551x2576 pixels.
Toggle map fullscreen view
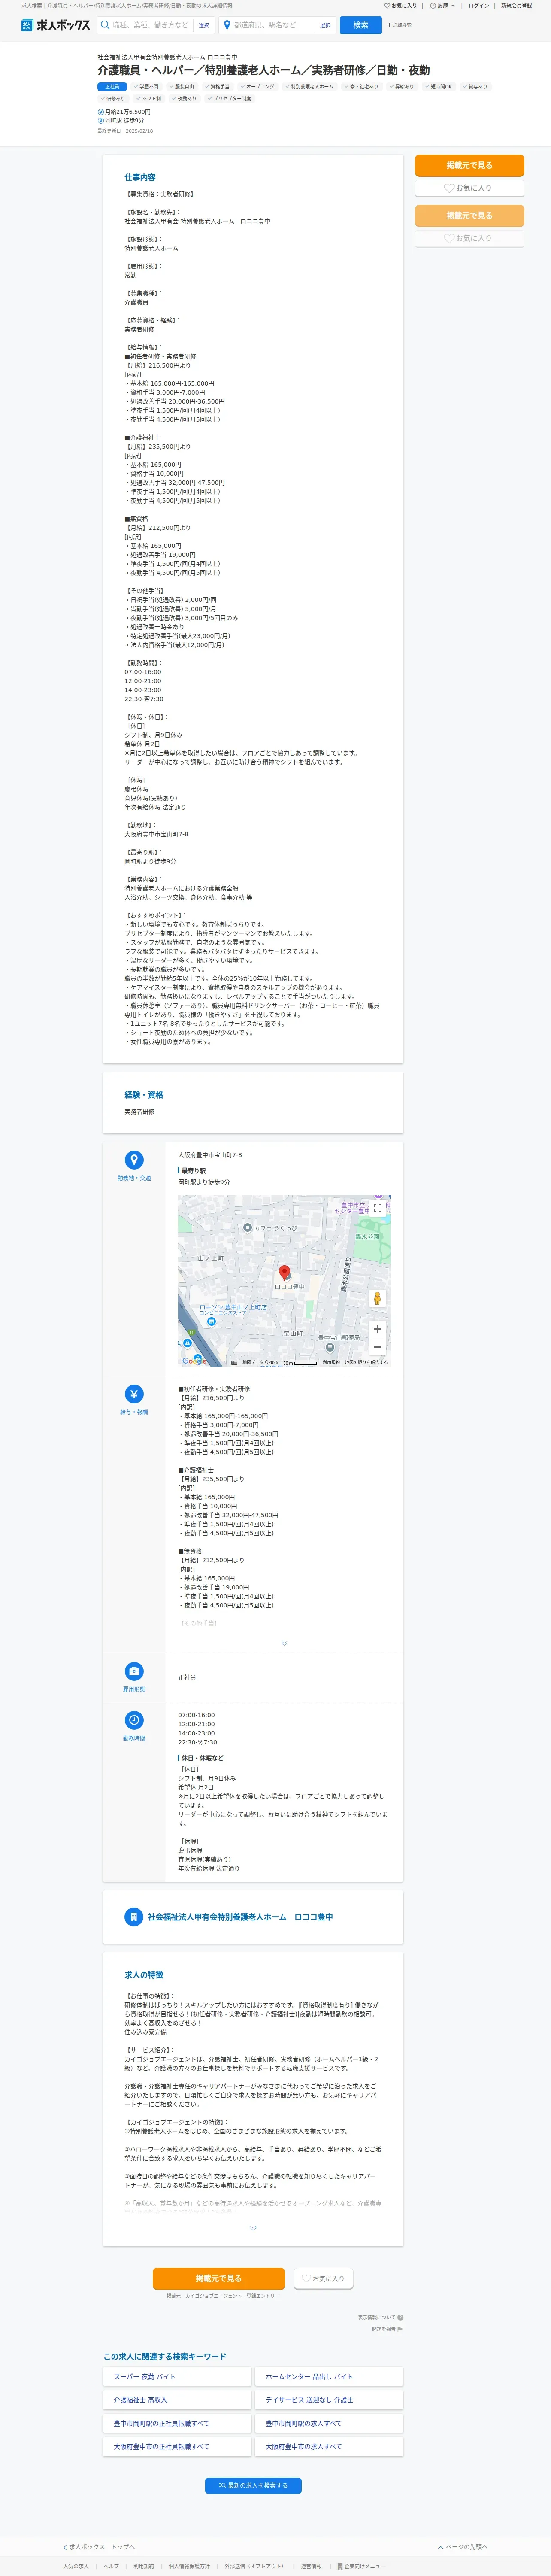377,1208
